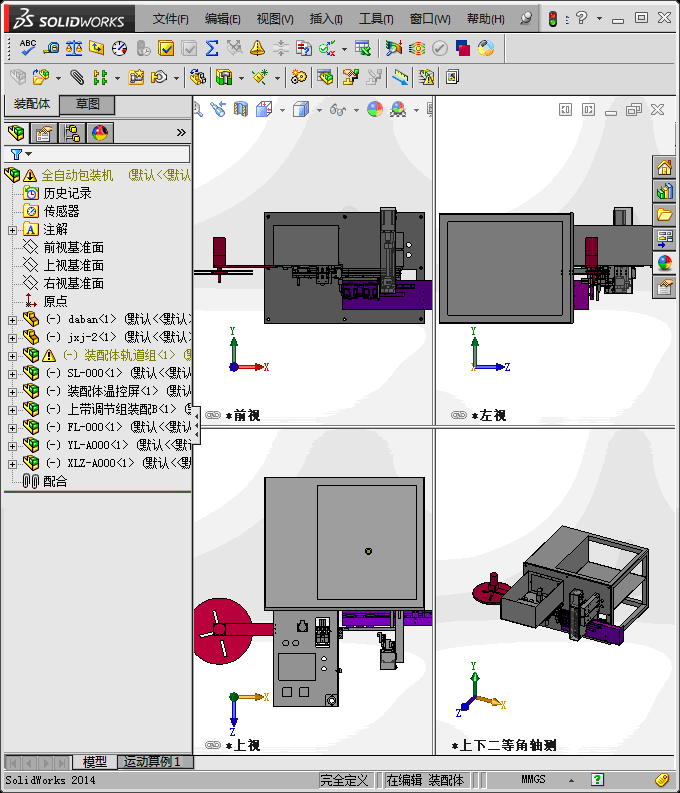Click the Equations sigma icon
The width and height of the screenshot is (680, 793).
click(212, 48)
